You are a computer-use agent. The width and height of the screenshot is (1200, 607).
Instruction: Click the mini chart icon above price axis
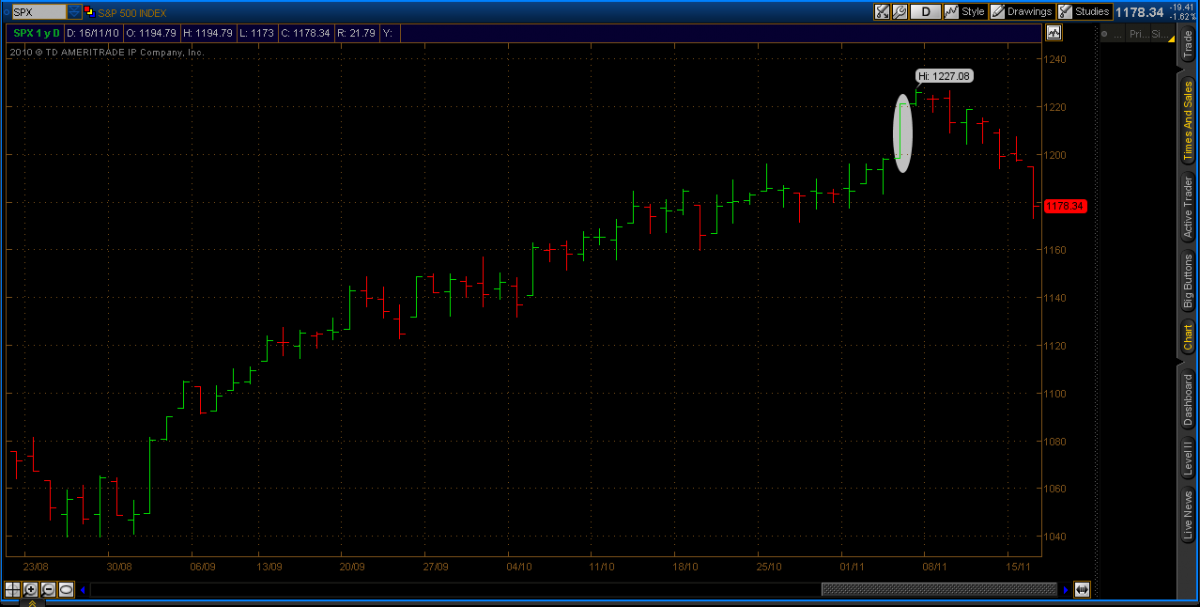[1053, 33]
